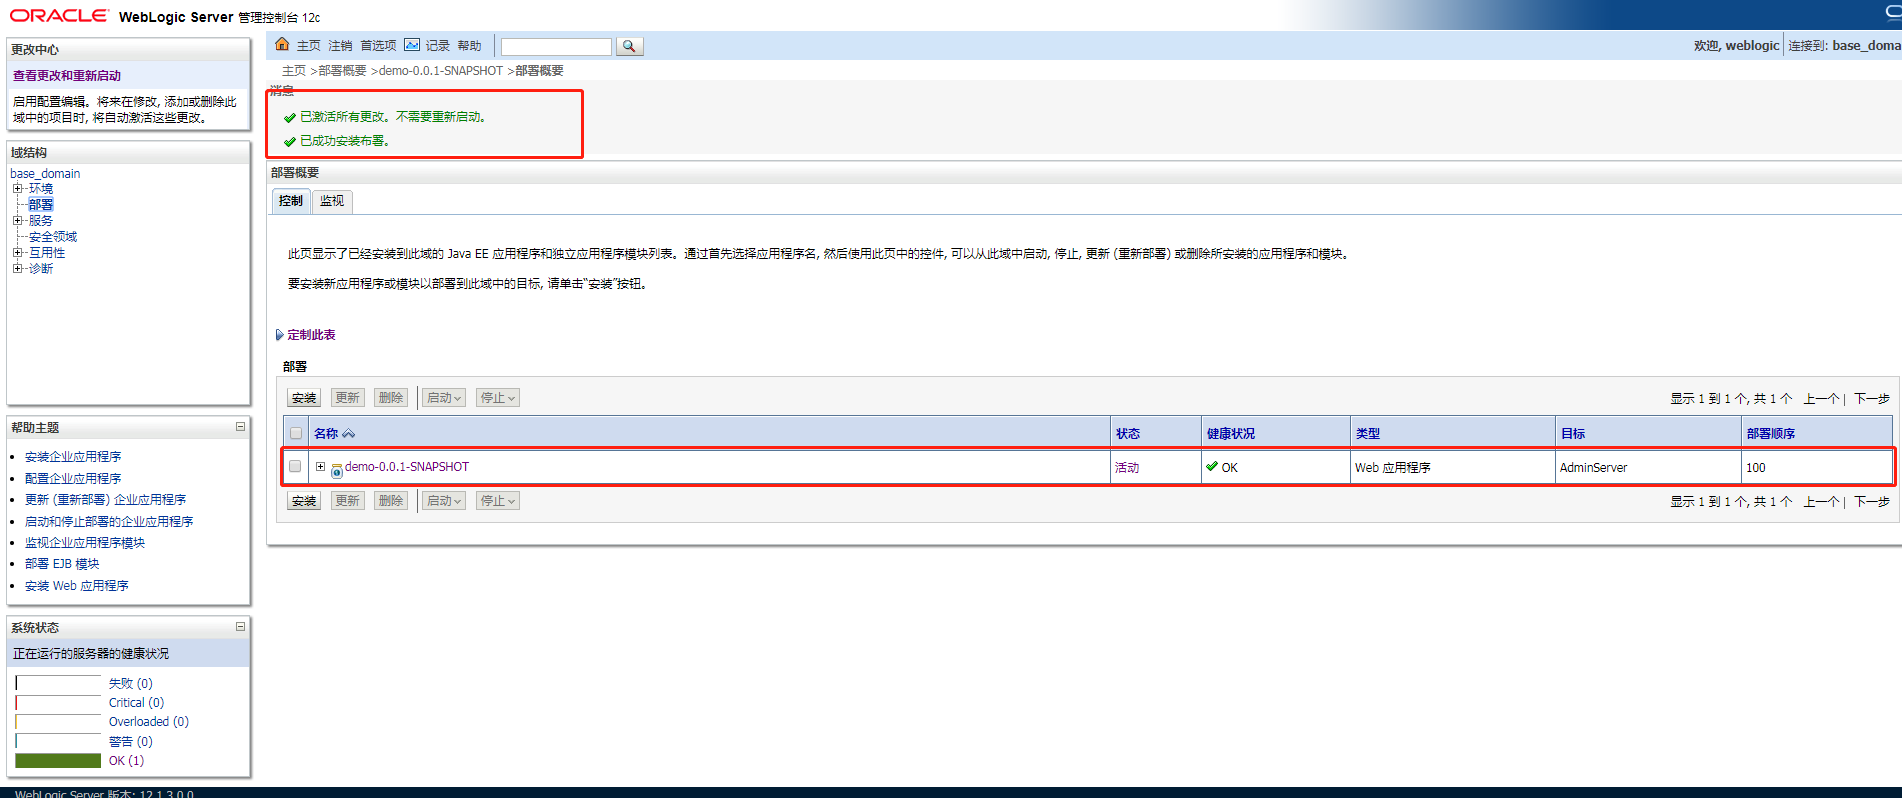Click the OK (1) status link
The height and width of the screenshot is (798, 1902).
coord(126,761)
